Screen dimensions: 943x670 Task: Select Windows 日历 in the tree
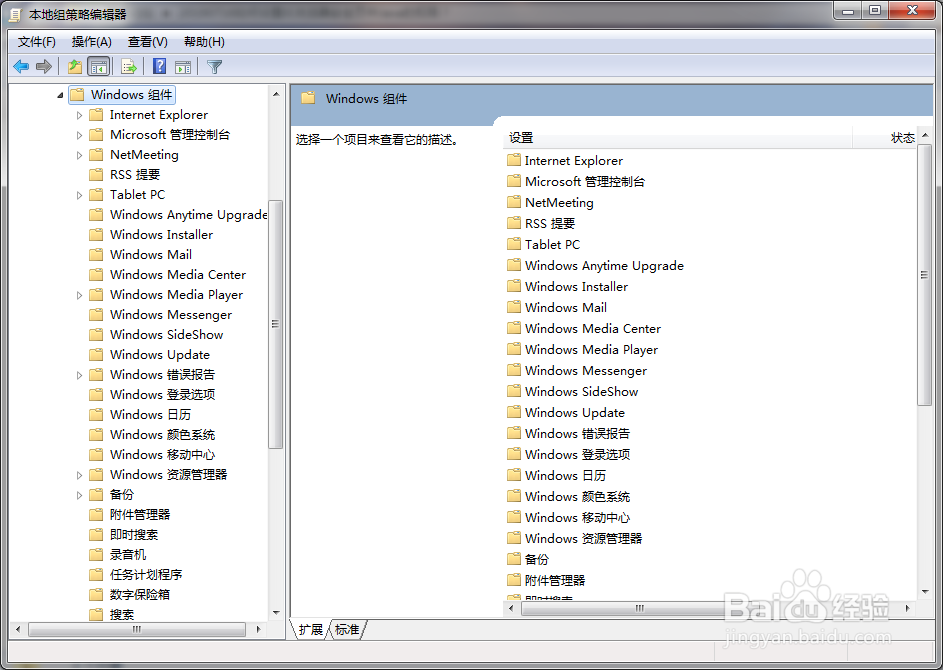[150, 414]
